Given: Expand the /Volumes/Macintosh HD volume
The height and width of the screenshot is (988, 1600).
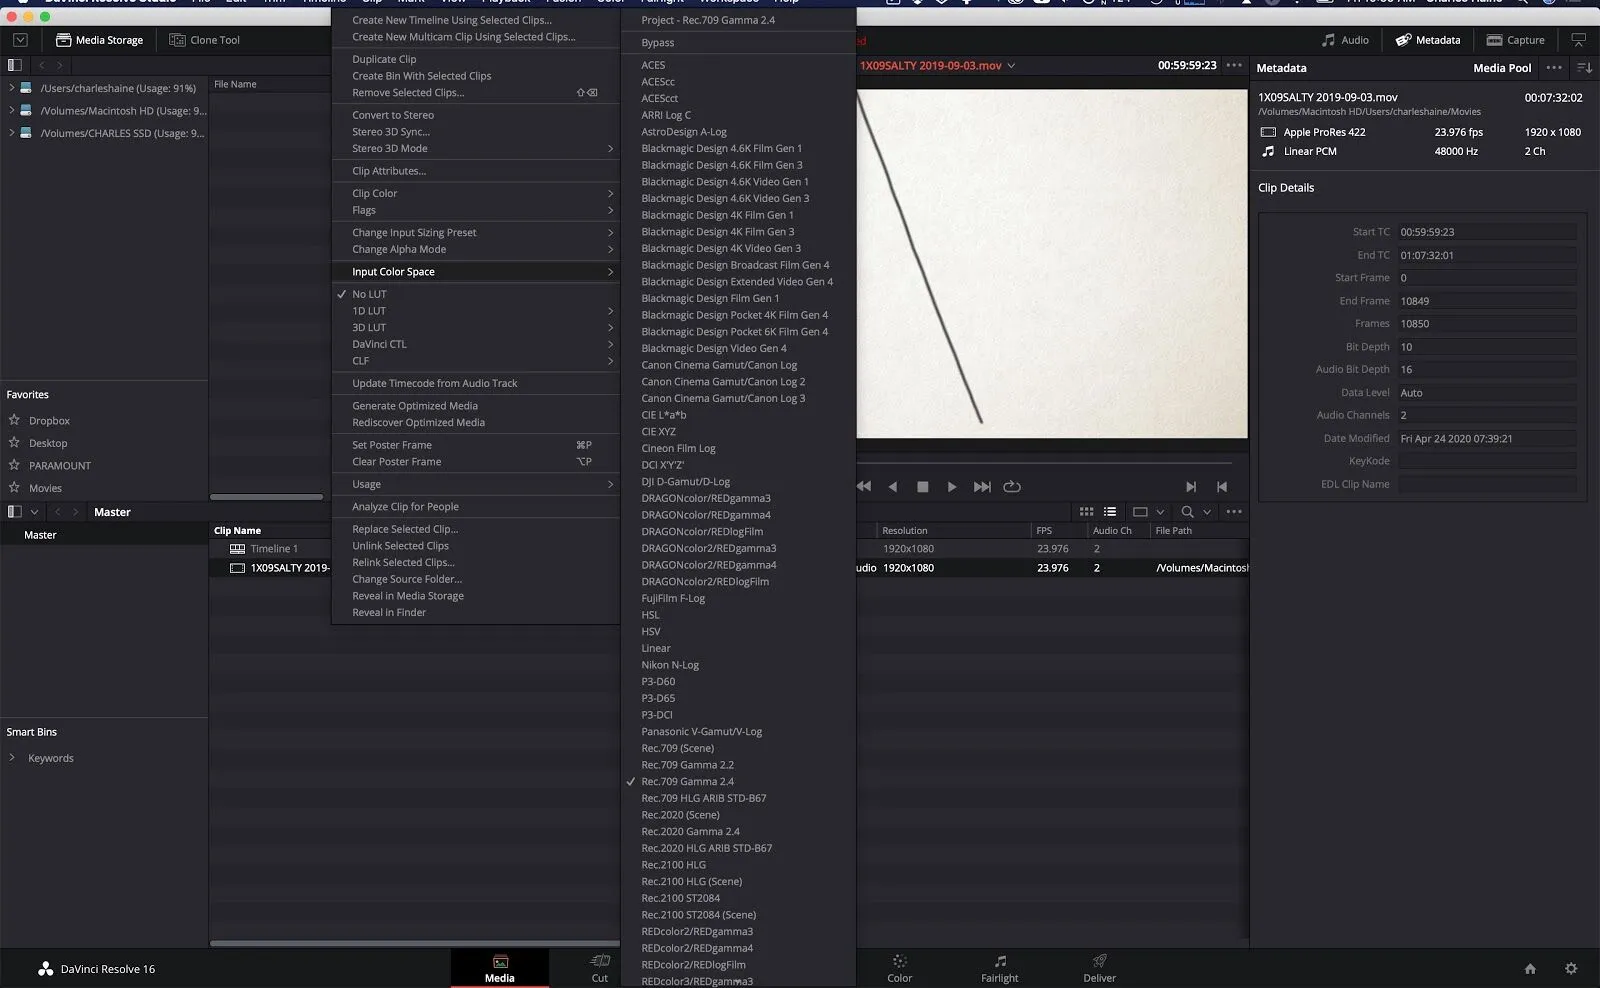Looking at the screenshot, I should point(11,110).
